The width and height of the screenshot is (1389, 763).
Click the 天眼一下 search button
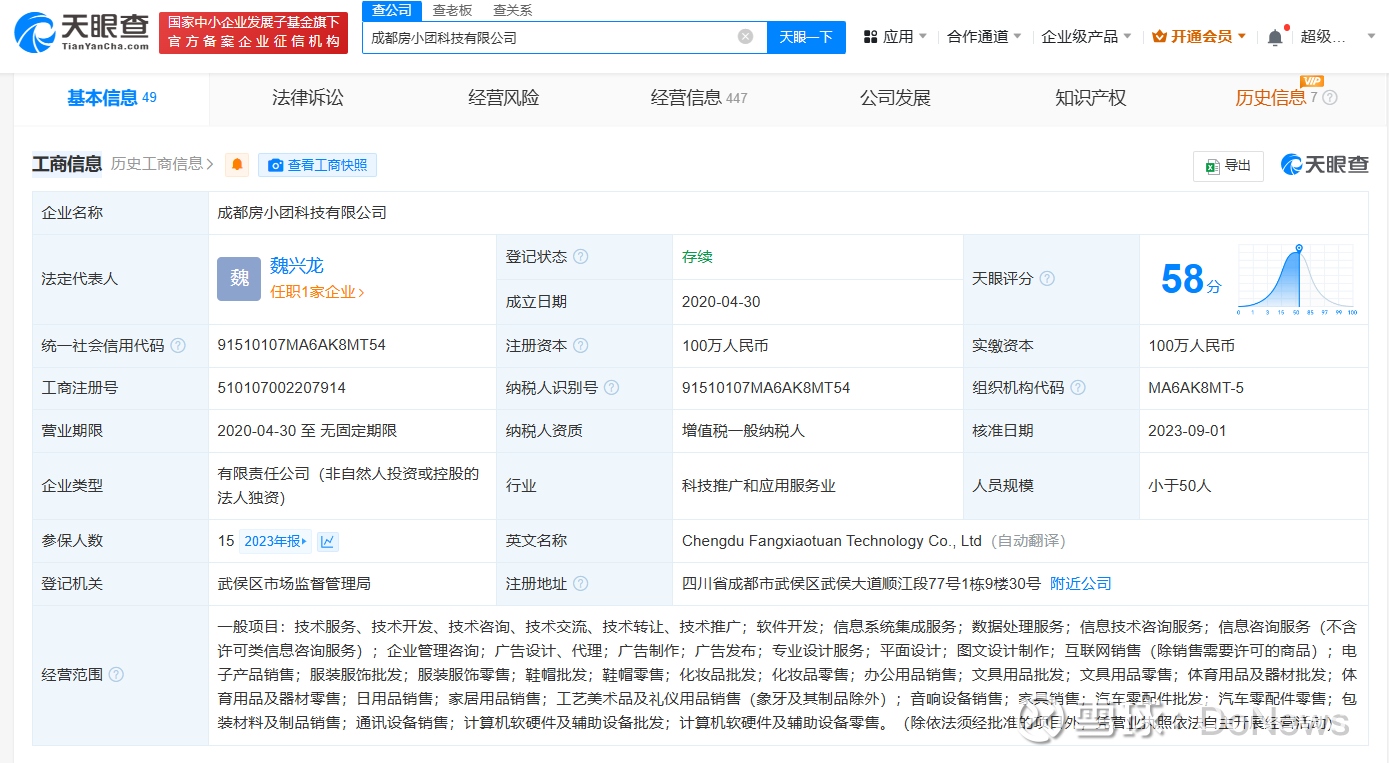coord(806,37)
